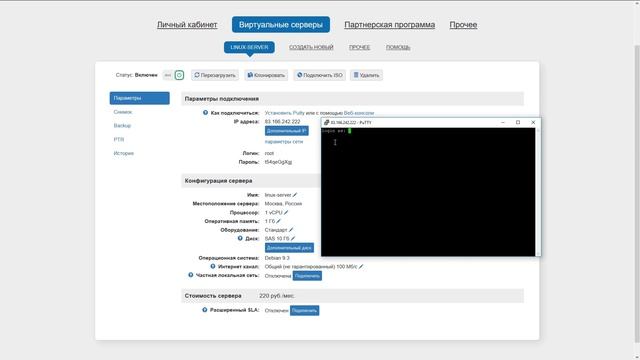This screenshot has height=360, width=640.
Task: Click the Debian 9.3 operating system text
Action: pos(277,258)
